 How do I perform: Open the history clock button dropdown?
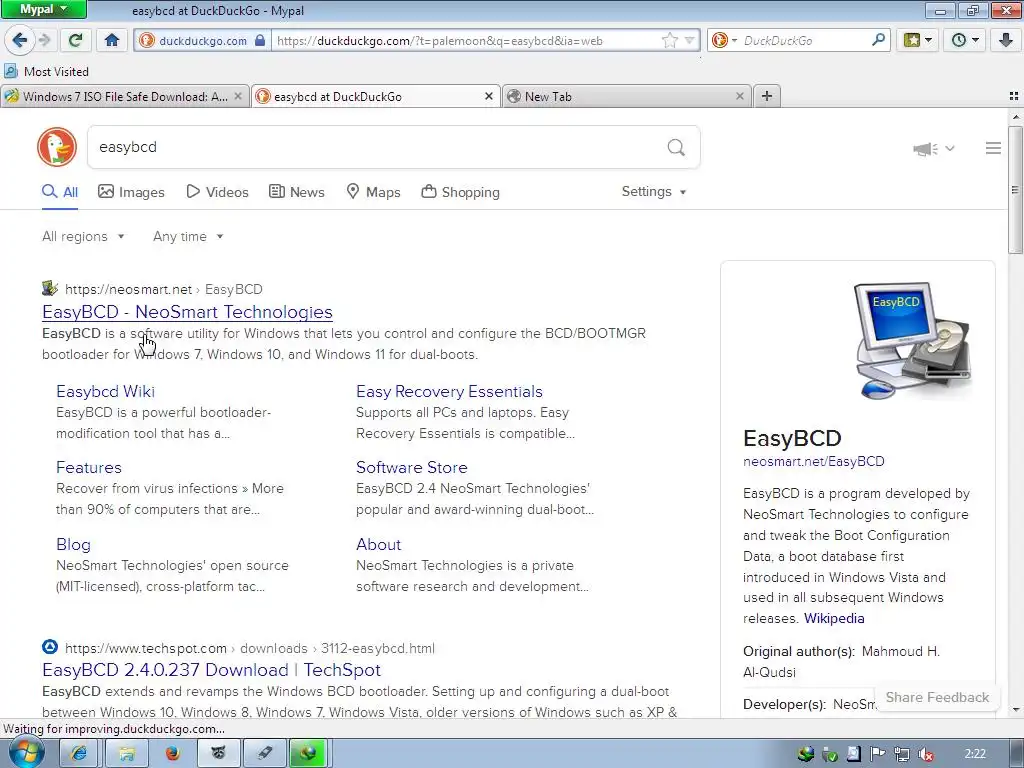[x=965, y=40]
